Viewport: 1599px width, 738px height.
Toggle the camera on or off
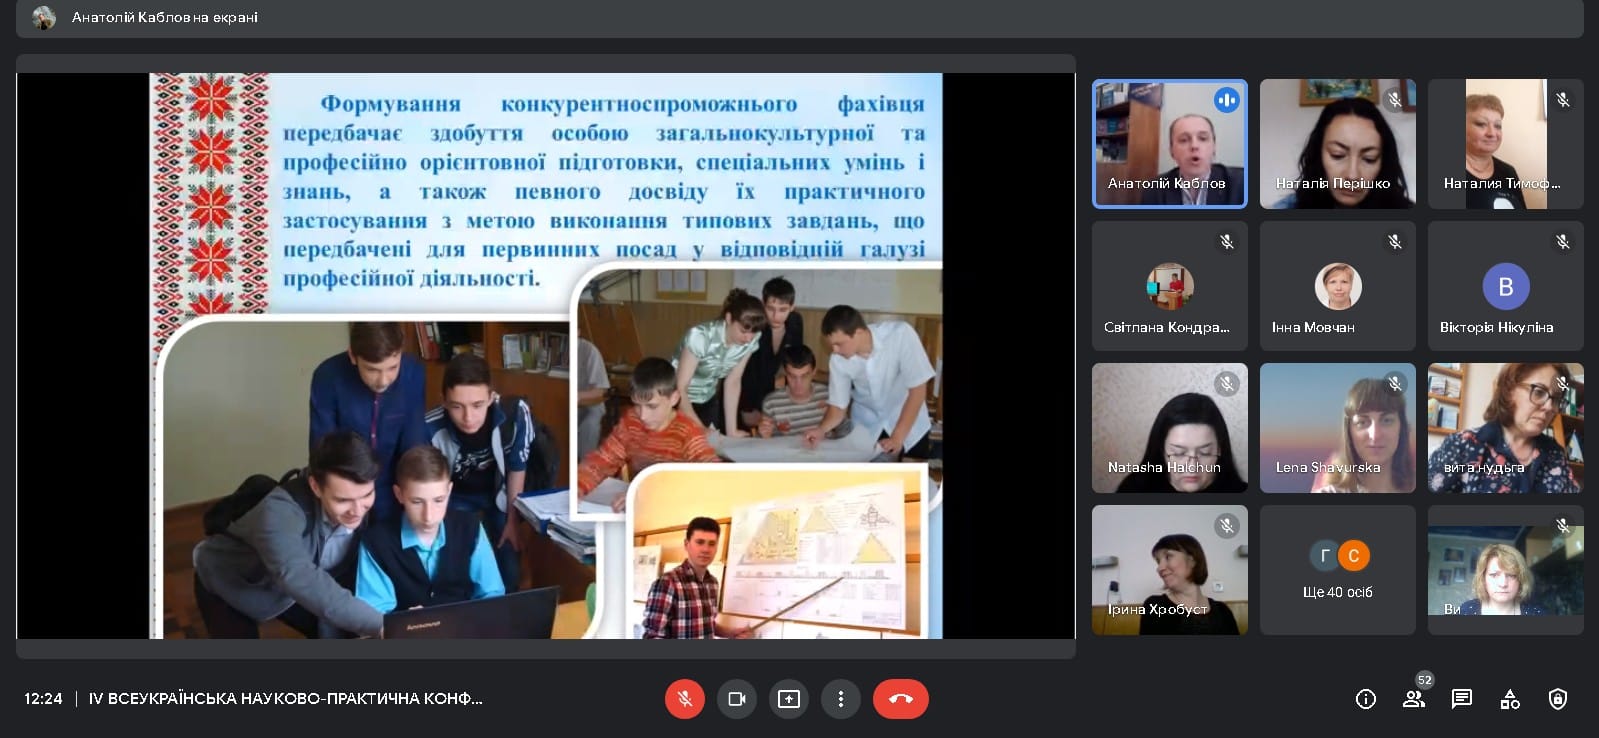coord(737,699)
